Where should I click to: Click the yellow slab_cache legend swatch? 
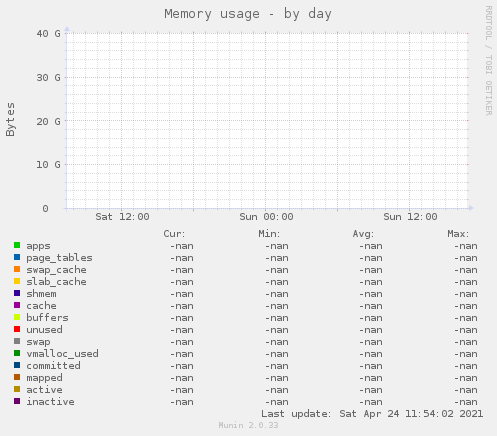(x=17, y=281)
